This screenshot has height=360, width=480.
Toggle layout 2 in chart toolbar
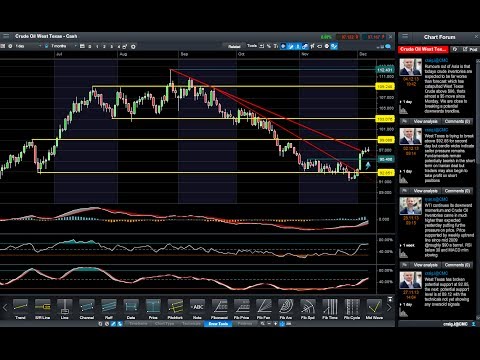pyautogui.click(x=104, y=46)
